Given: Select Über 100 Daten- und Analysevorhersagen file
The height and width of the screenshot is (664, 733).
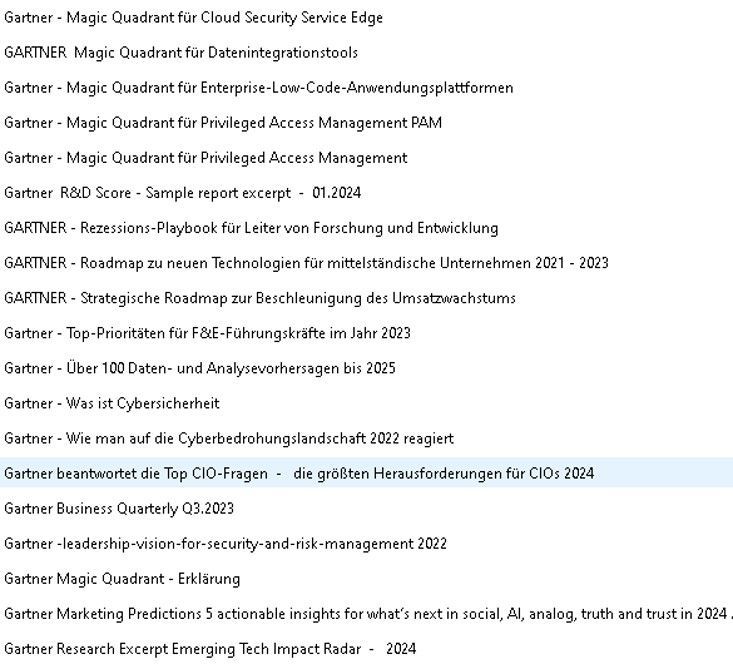Looking at the screenshot, I should [200, 368].
